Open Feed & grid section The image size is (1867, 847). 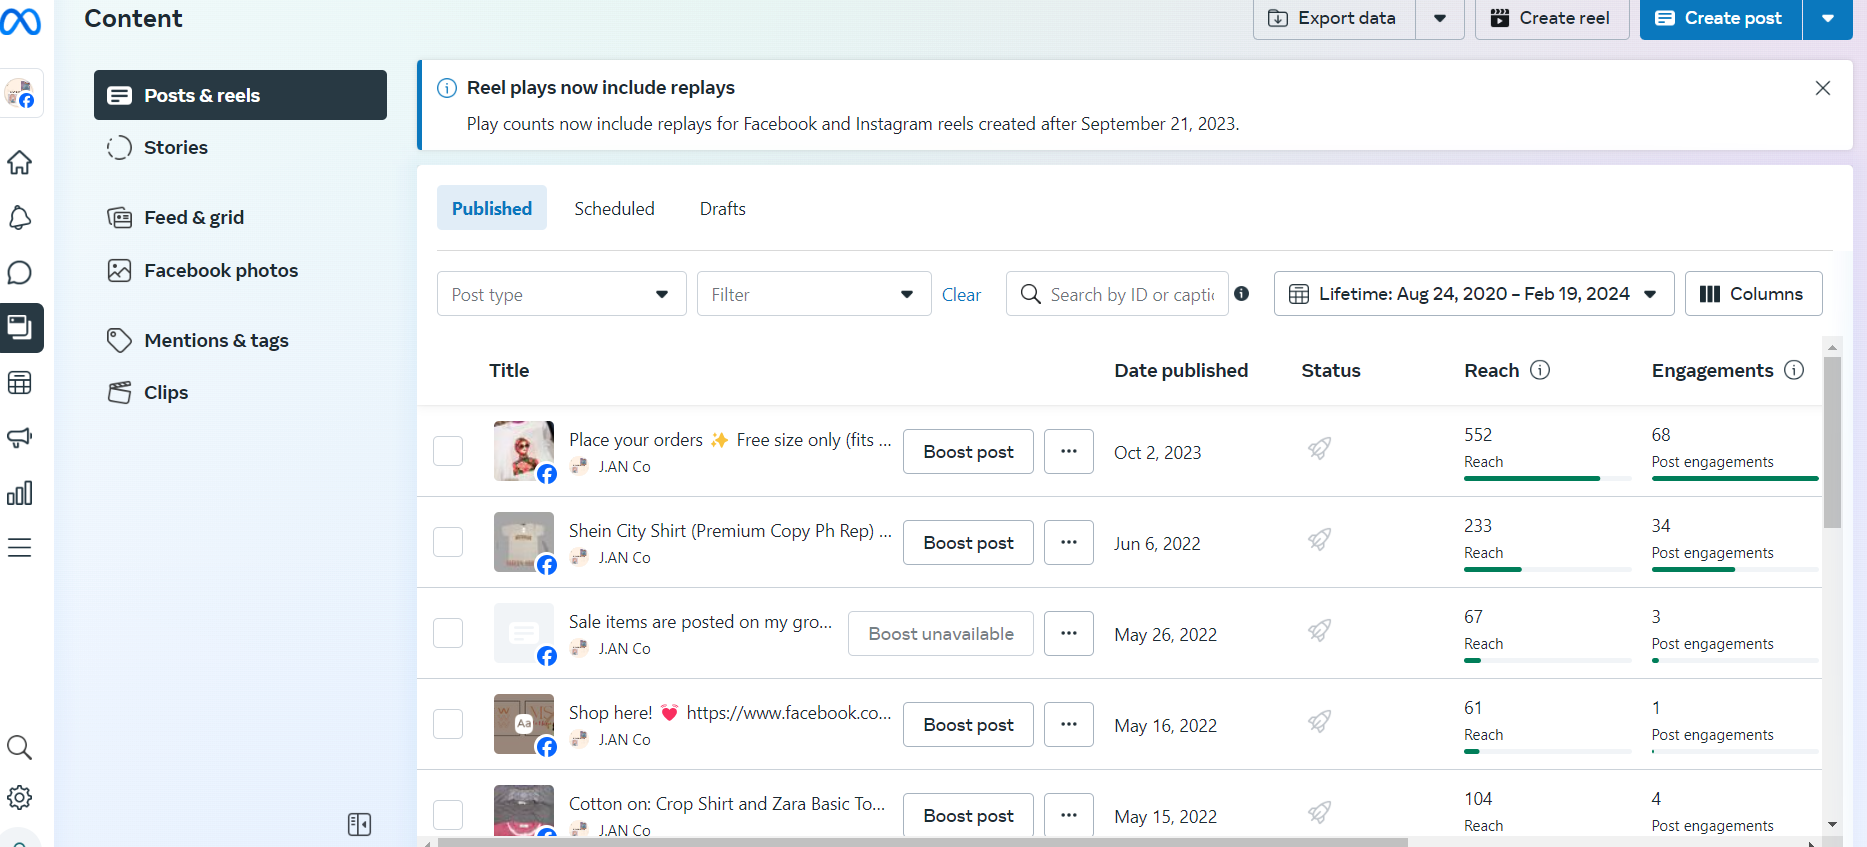[240, 217]
